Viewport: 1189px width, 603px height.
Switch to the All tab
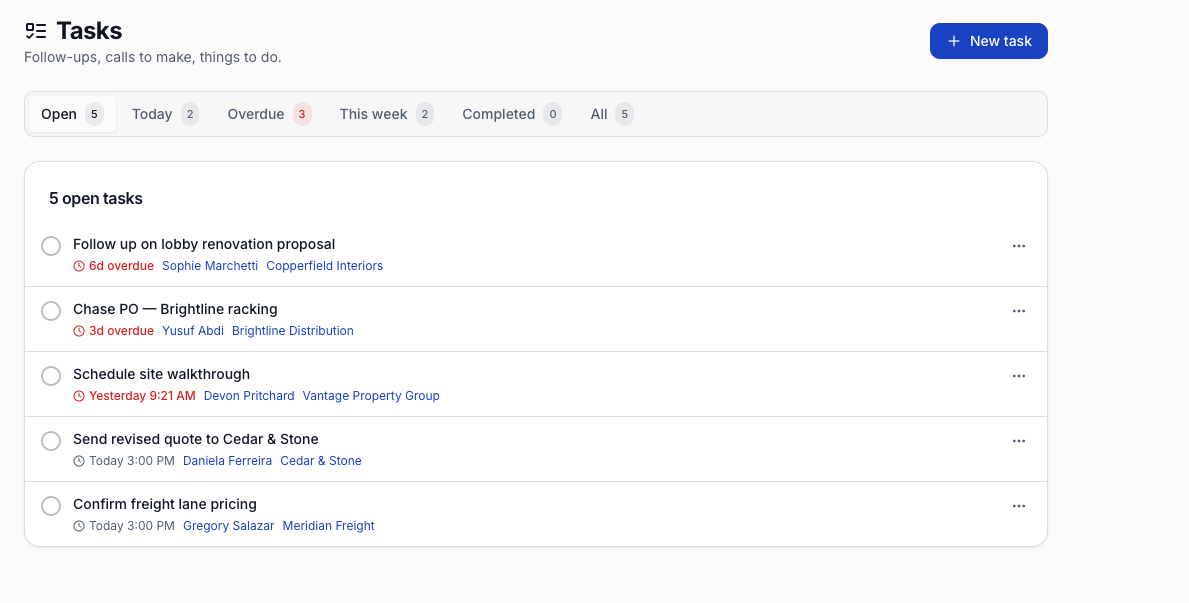612,114
